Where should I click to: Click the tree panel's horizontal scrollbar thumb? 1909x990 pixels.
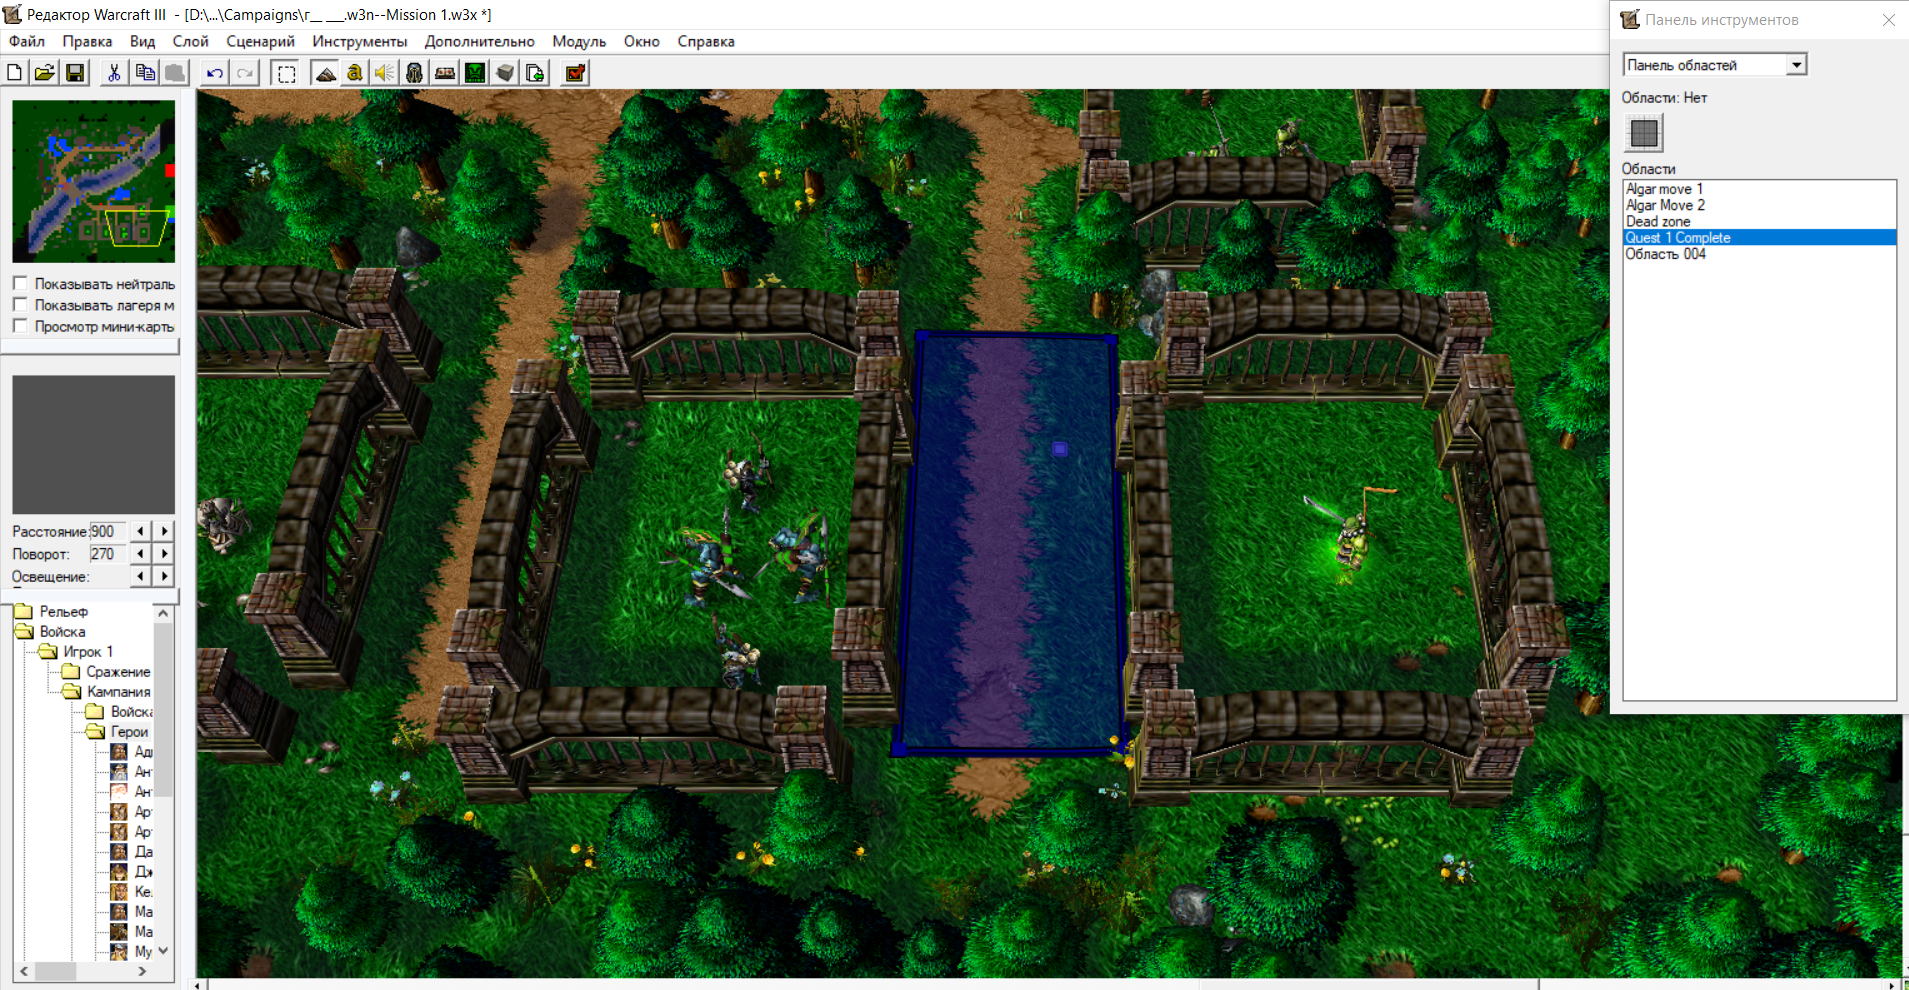click(x=56, y=971)
